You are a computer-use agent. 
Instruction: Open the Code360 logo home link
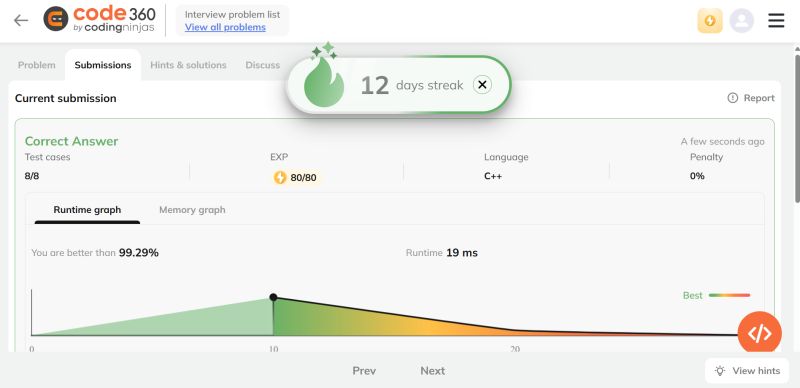click(x=99, y=20)
